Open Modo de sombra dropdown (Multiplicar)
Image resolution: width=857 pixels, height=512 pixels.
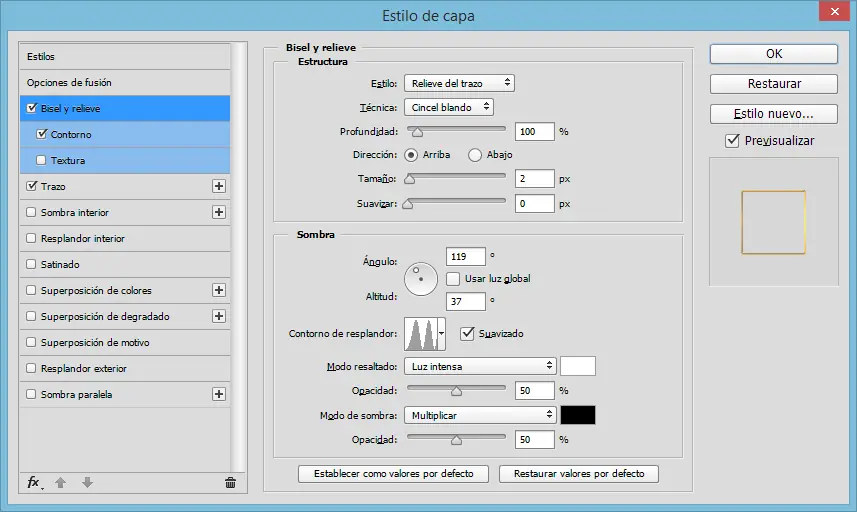480,415
